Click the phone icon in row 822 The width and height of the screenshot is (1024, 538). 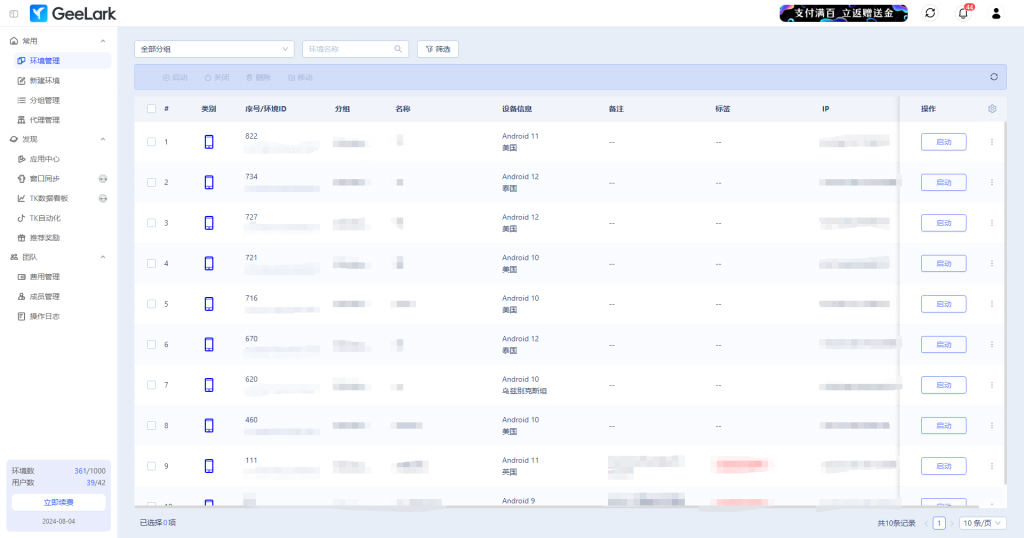tap(209, 142)
